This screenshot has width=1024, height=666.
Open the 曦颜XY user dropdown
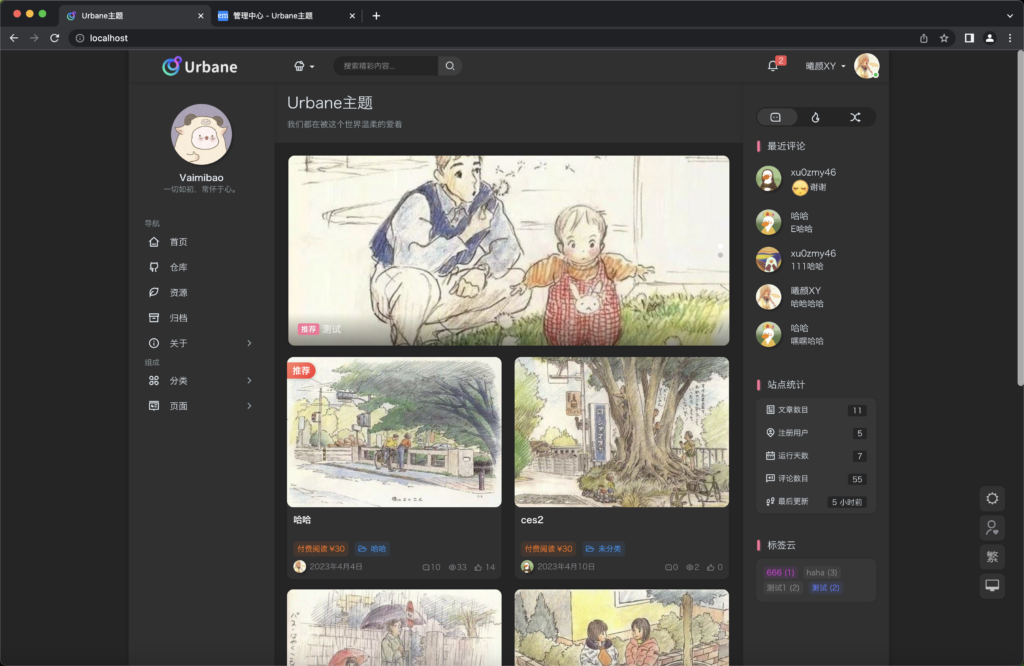point(825,66)
